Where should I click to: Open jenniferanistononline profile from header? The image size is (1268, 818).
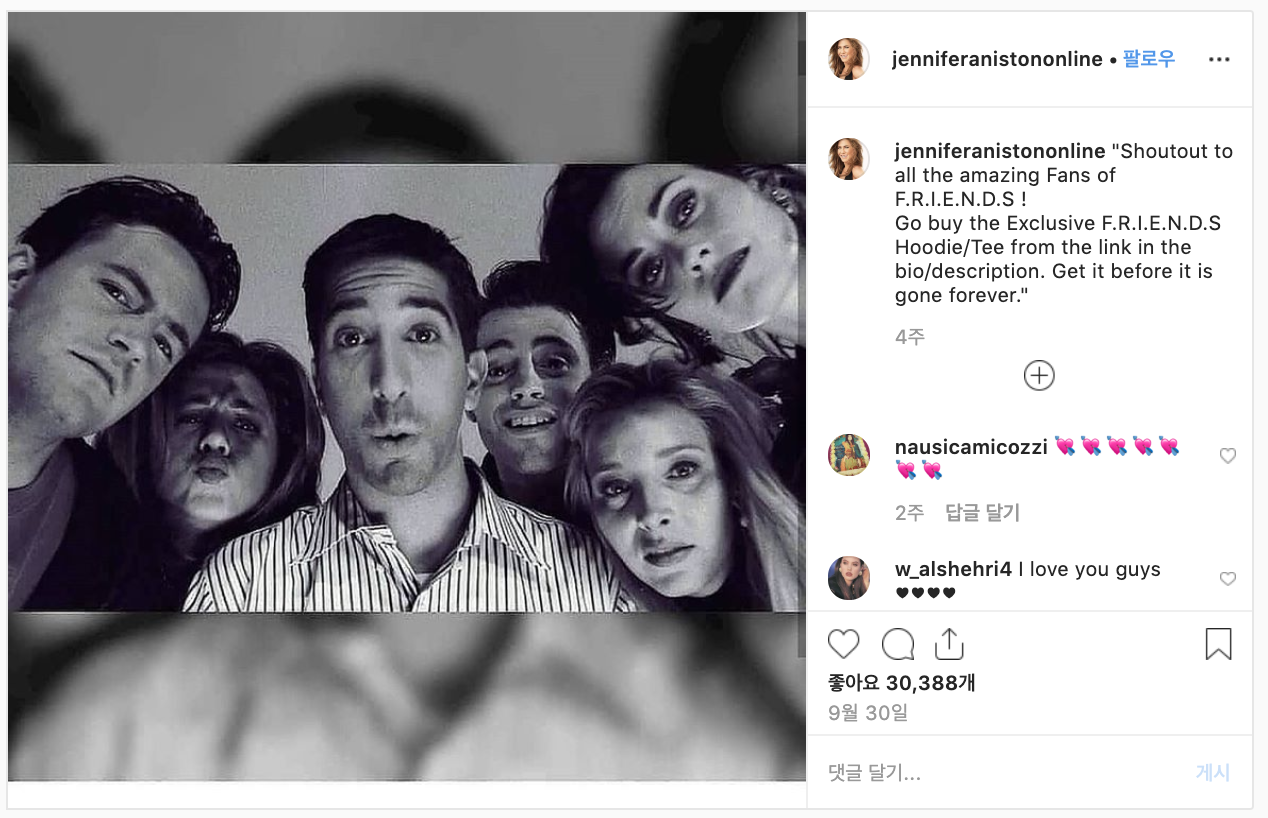click(x=997, y=59)
